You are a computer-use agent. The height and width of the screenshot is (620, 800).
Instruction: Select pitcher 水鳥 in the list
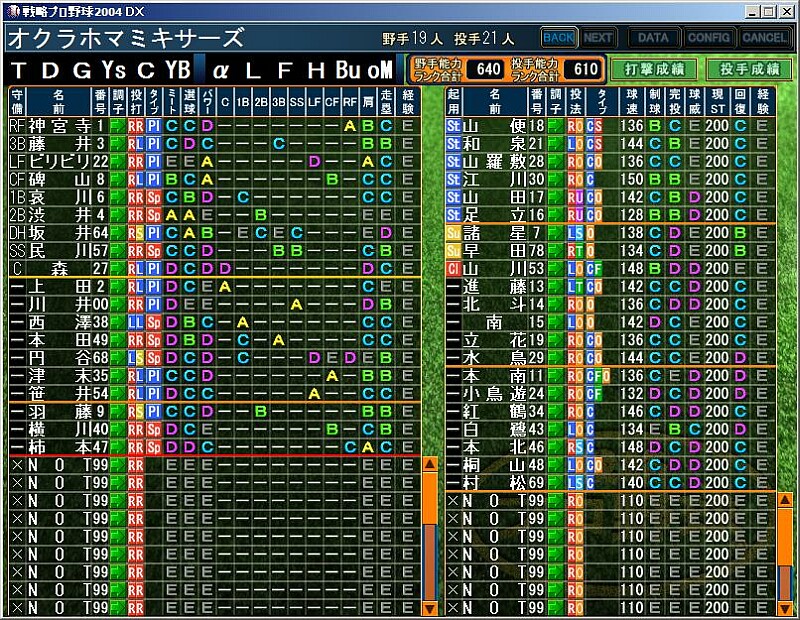point(611,358)
